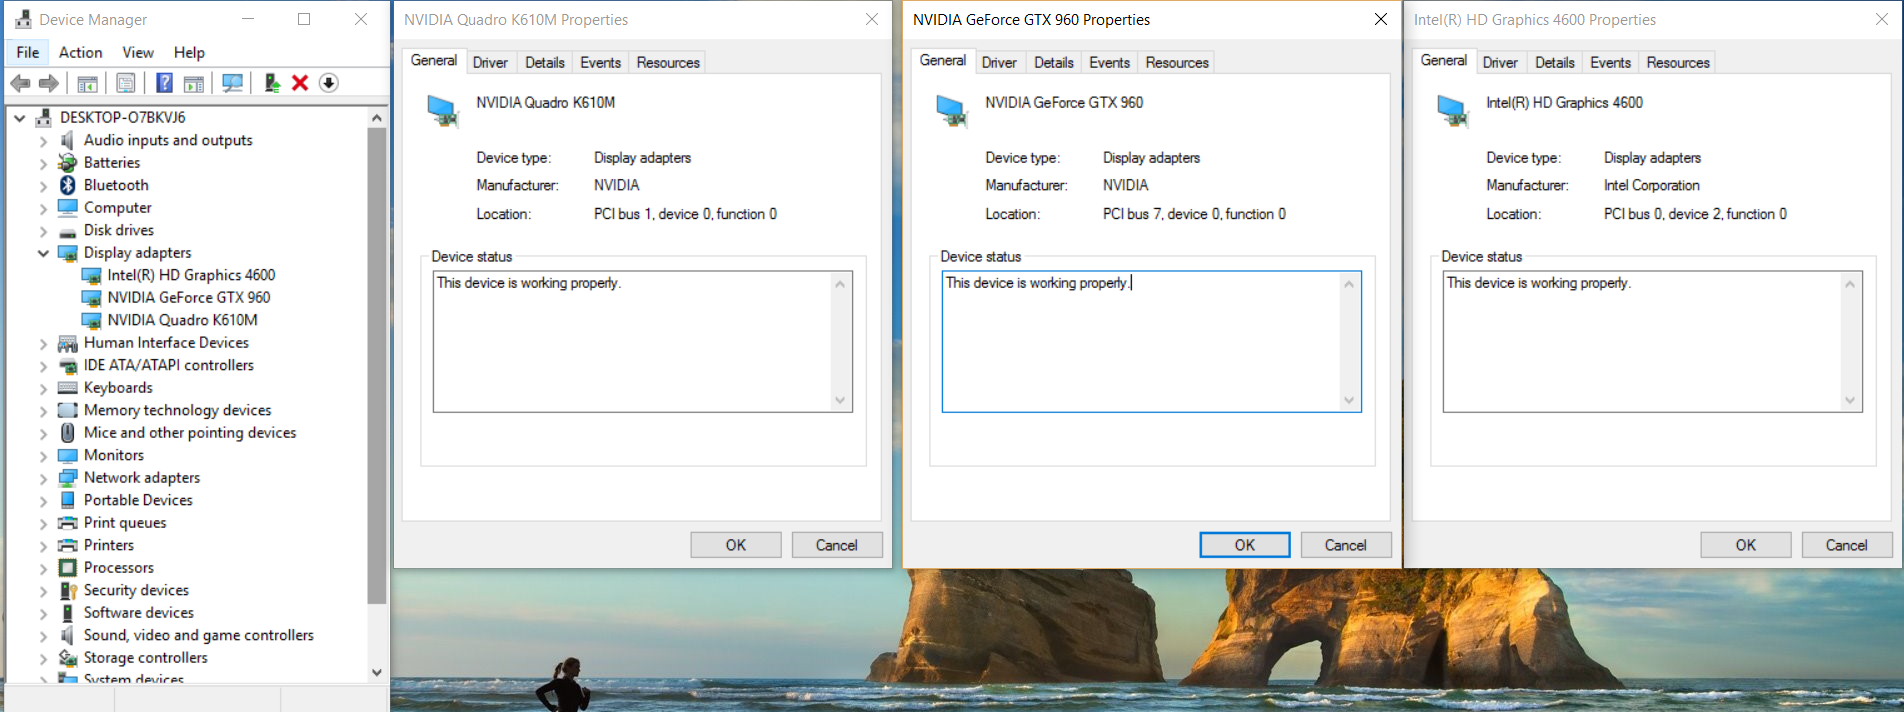Screen dimensions: 1904x712
Task: Expand the Disk drives category
Action: [43, 231]
